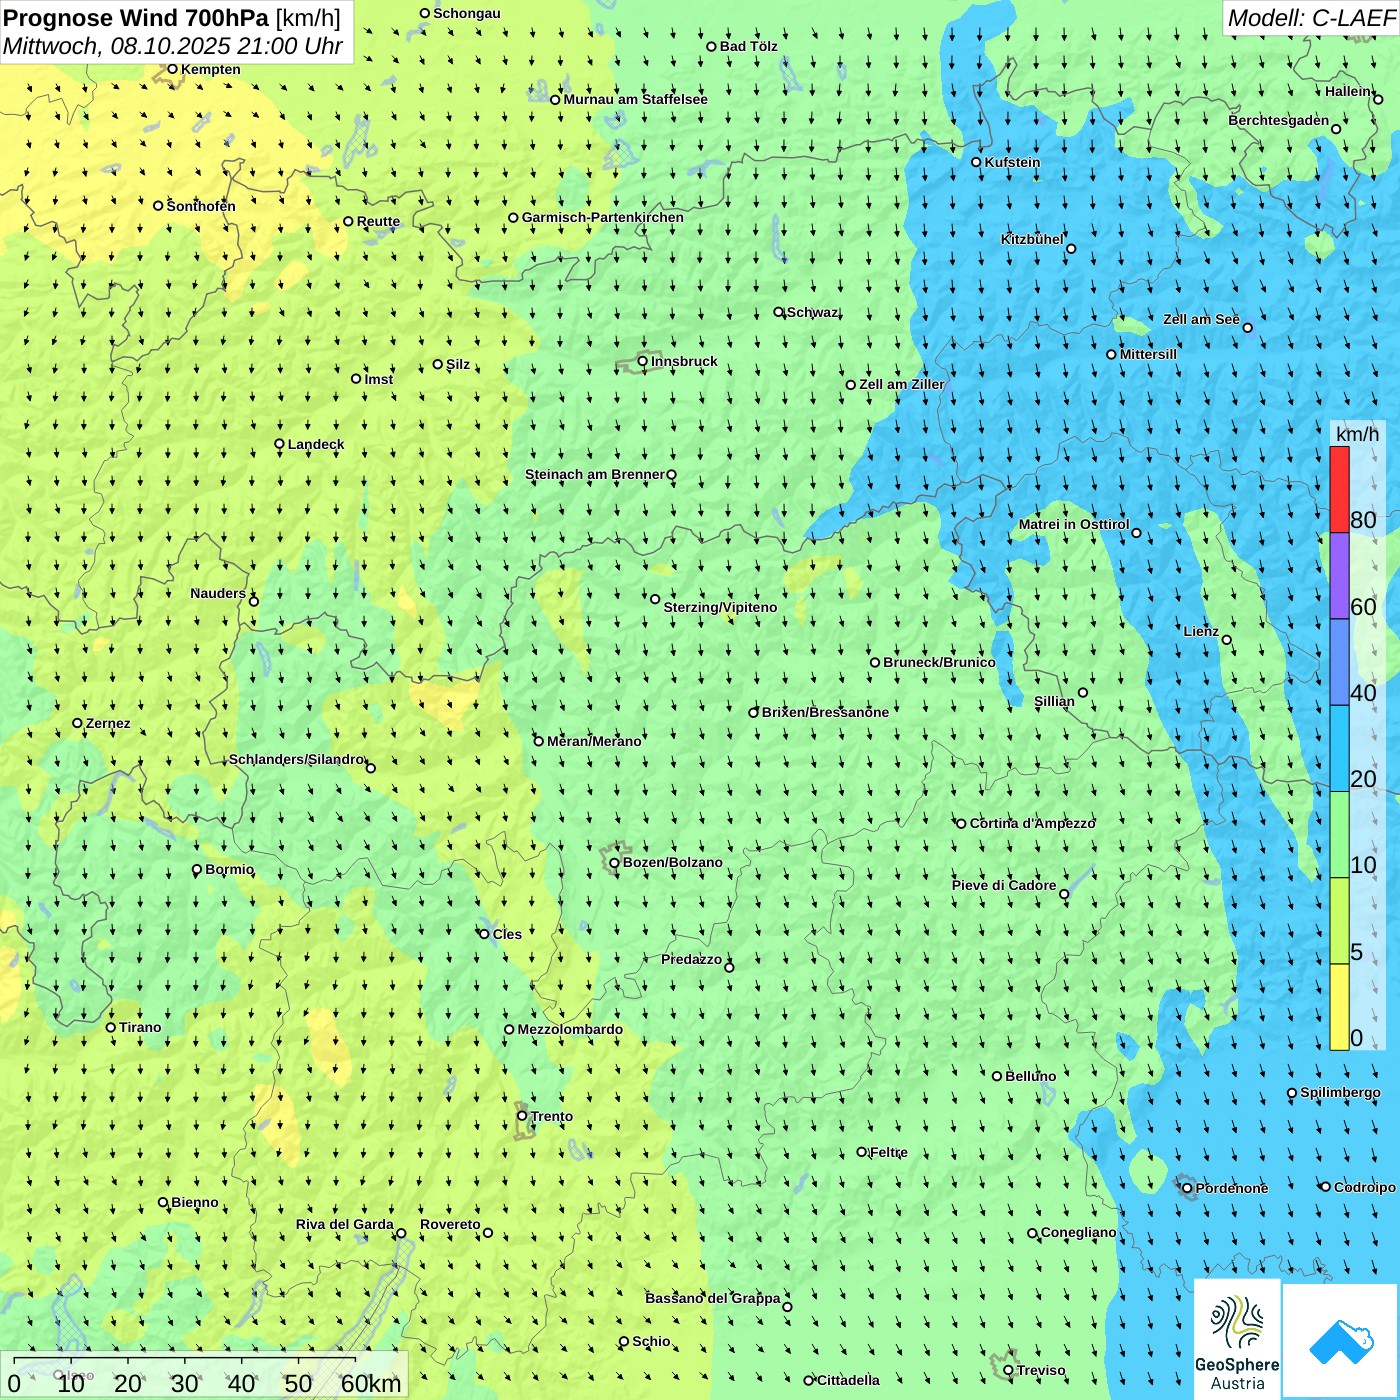Click the Garmisch-Partenkirchen label
Image resolution: width=1400 pixels, height=1400 pixels.
(x=603, y=217)
